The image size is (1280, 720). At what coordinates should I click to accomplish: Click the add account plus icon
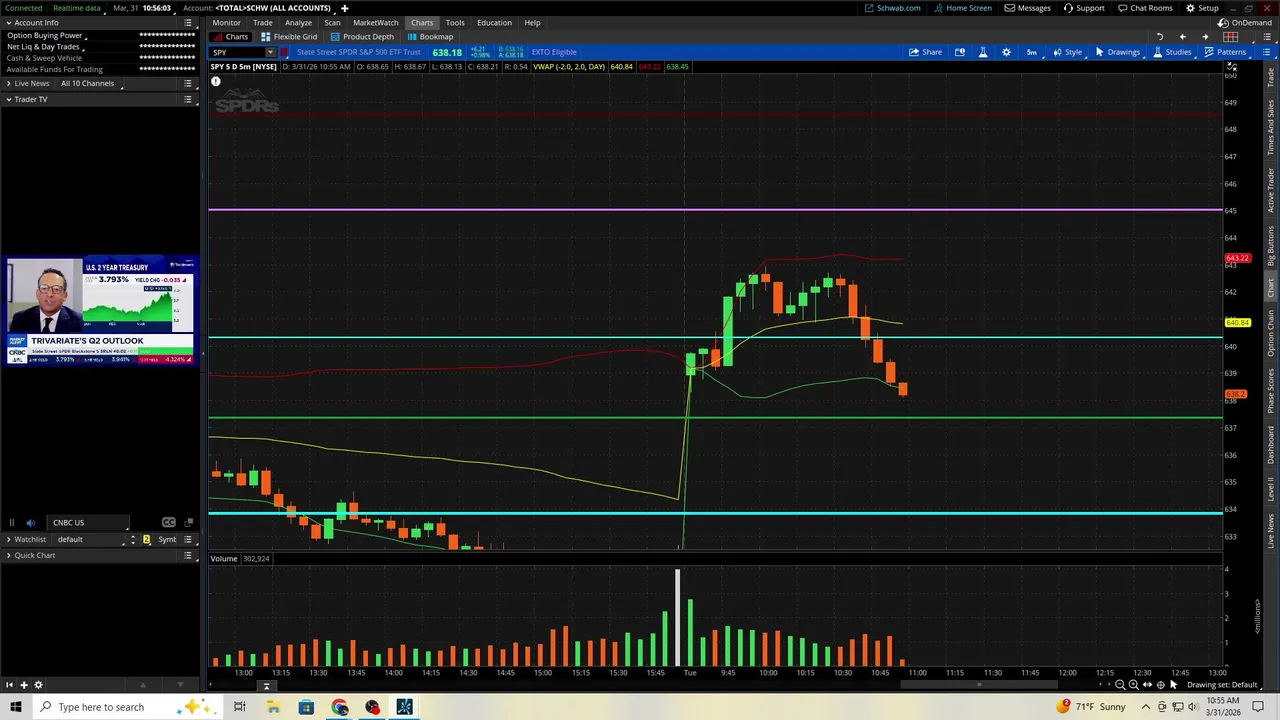[x=344, y=8]
